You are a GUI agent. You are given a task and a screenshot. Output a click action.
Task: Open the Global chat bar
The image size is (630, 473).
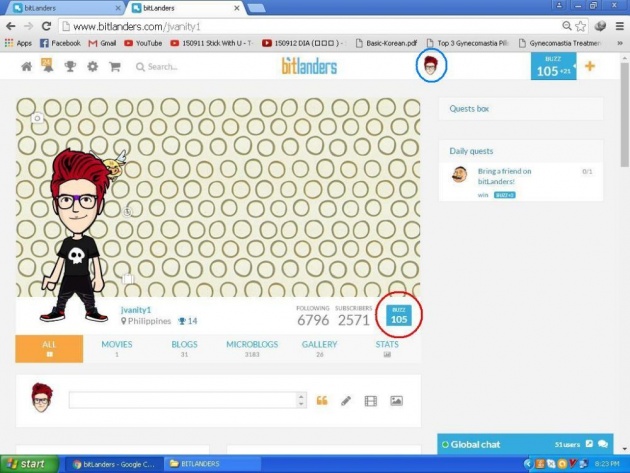point(525,444)
